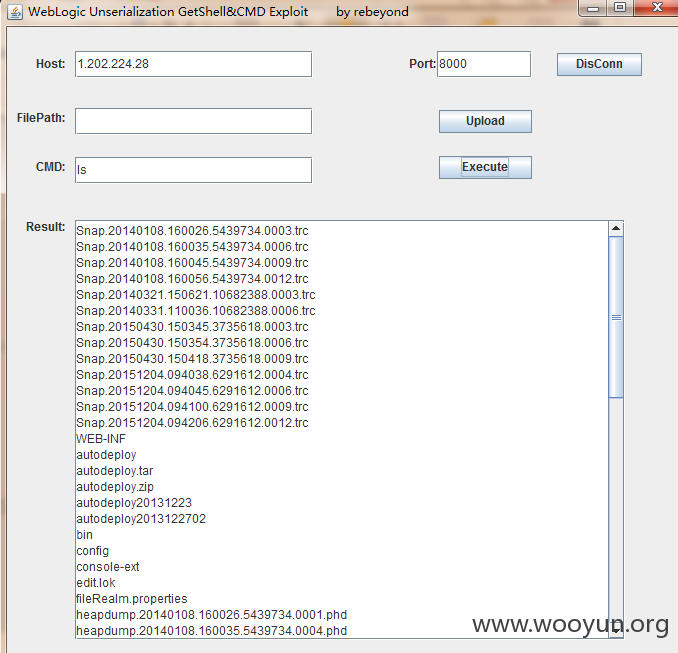678x653 pixels.
Task: Click the bin entry in results
Action: [x=84, y=535]
